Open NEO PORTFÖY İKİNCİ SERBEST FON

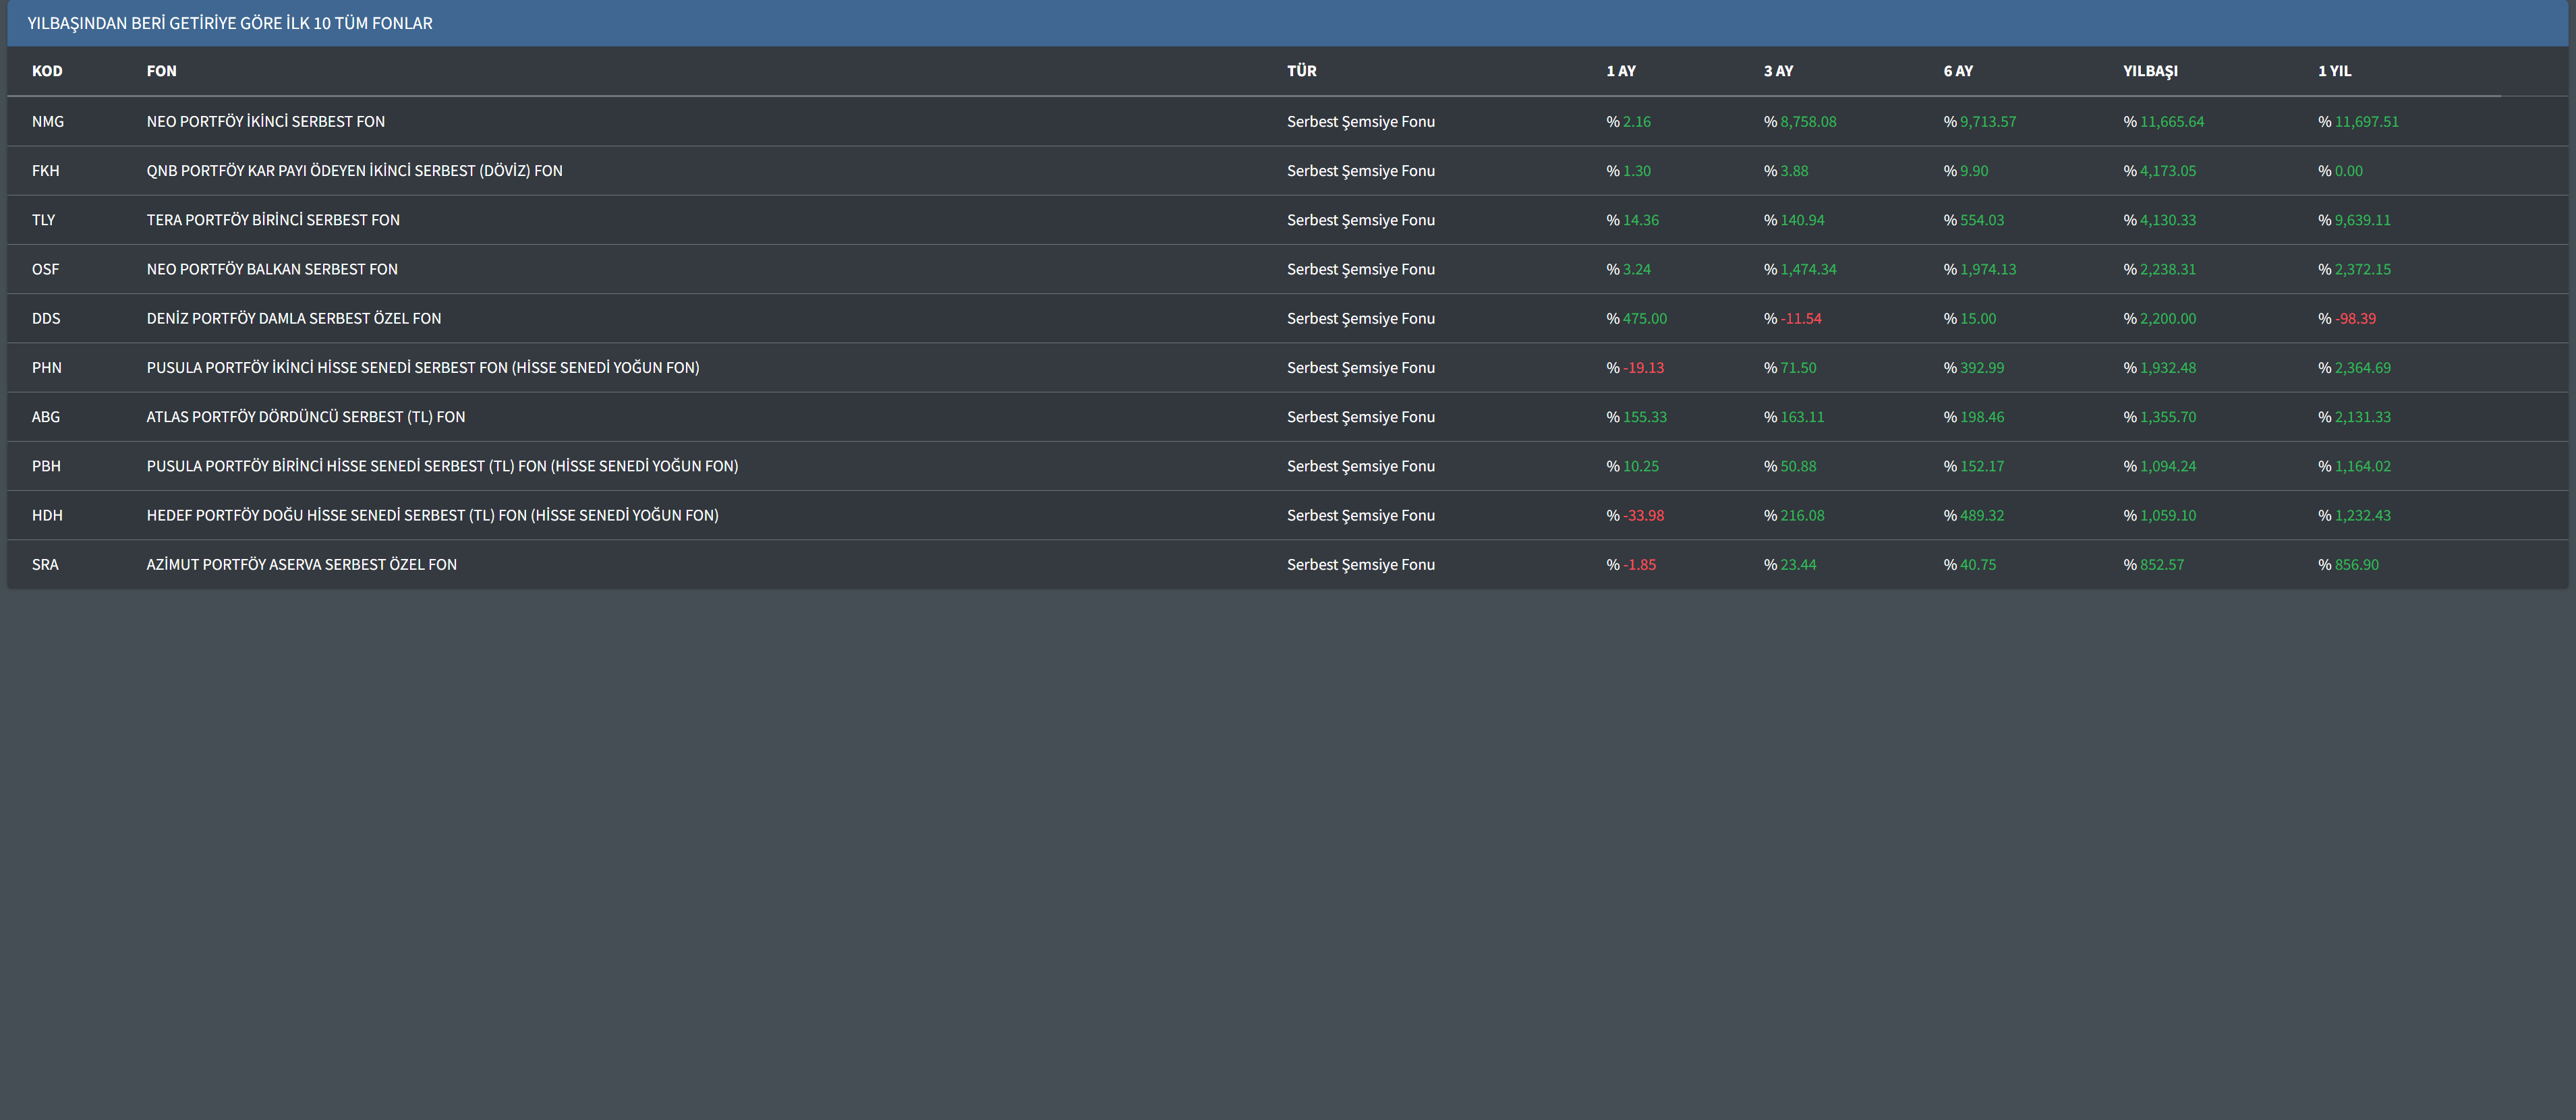pos(265,122)
